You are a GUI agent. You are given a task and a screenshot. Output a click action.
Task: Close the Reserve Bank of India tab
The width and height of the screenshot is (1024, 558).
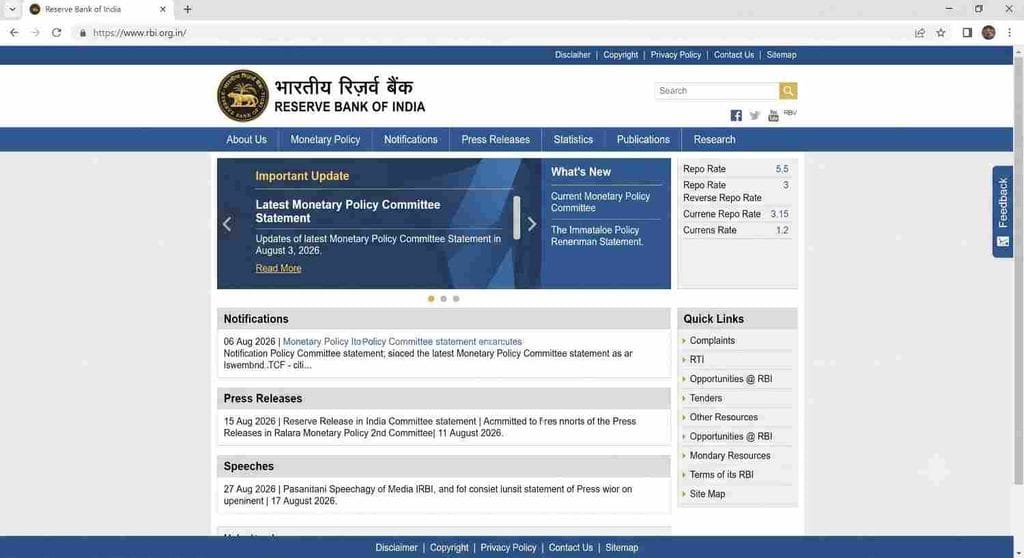(x=163, y=9)
